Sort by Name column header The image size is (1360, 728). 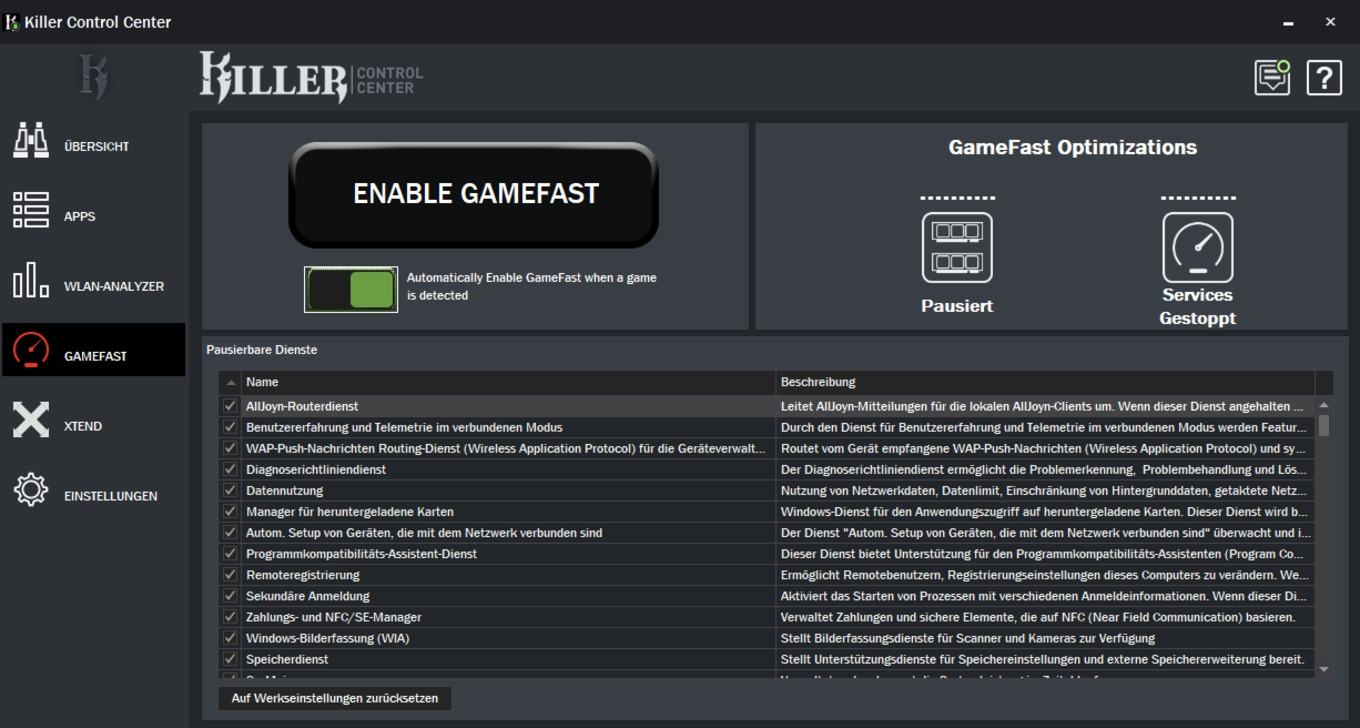[x=508, y=382]
